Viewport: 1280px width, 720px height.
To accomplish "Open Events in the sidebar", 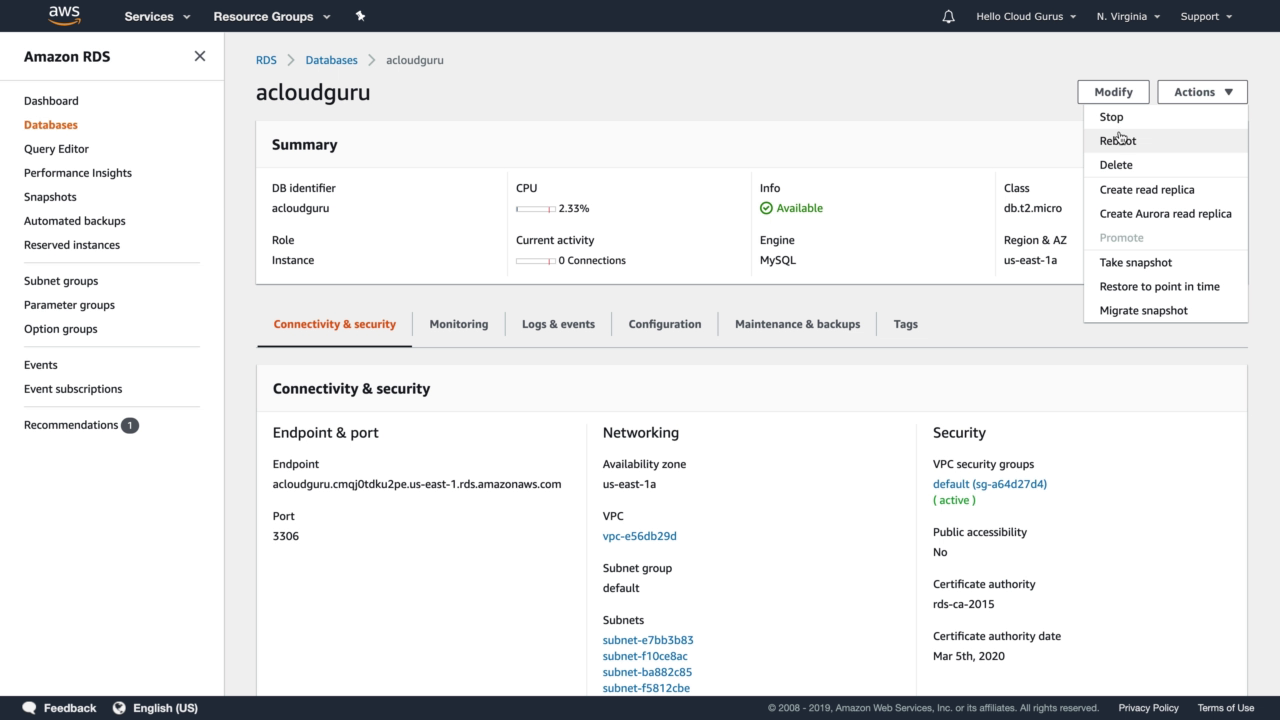I will (41, 365).
